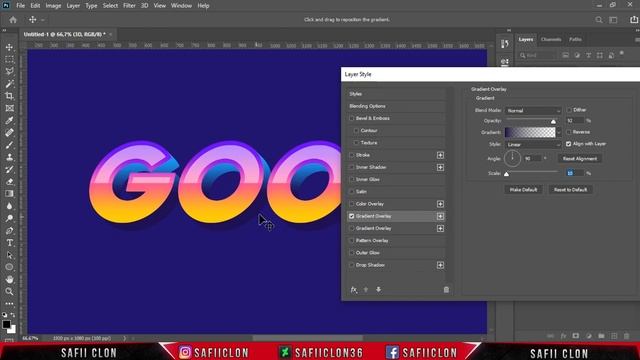This screenshot has height=360, width=640.
Task: Uncheck the selected Gradient Overlay checkbox
Action: point(351,216)
